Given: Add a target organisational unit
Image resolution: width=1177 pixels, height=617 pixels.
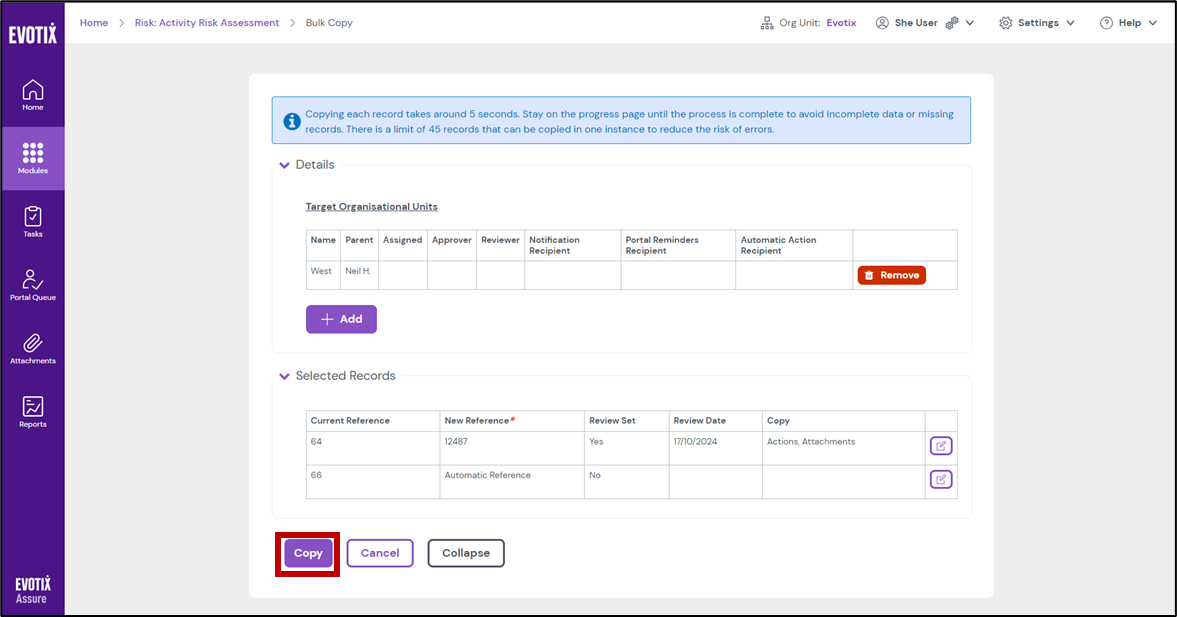Looking at the screenshot, I should pos(341,319).
